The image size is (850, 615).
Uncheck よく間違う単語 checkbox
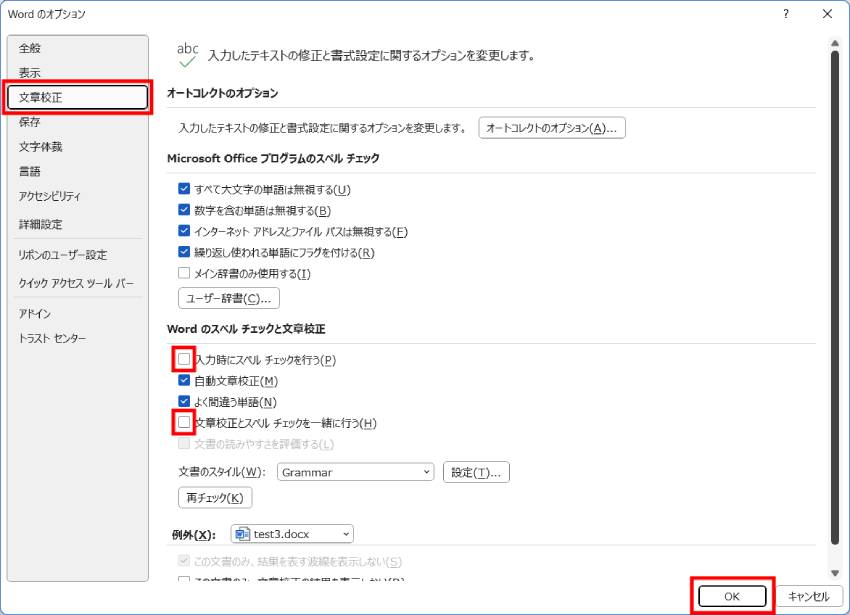point(184,402)
